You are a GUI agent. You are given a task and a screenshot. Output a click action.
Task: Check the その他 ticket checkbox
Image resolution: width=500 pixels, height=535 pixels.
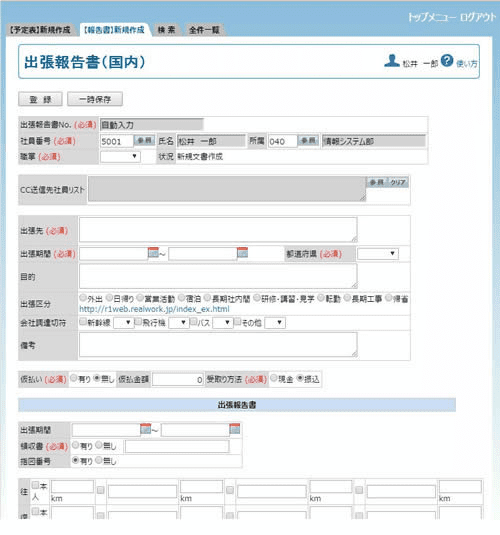click(x=238, y=321)
